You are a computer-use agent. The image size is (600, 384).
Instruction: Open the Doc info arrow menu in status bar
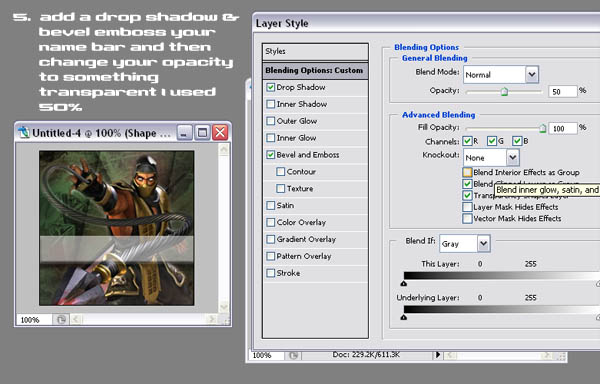(438, 355)
